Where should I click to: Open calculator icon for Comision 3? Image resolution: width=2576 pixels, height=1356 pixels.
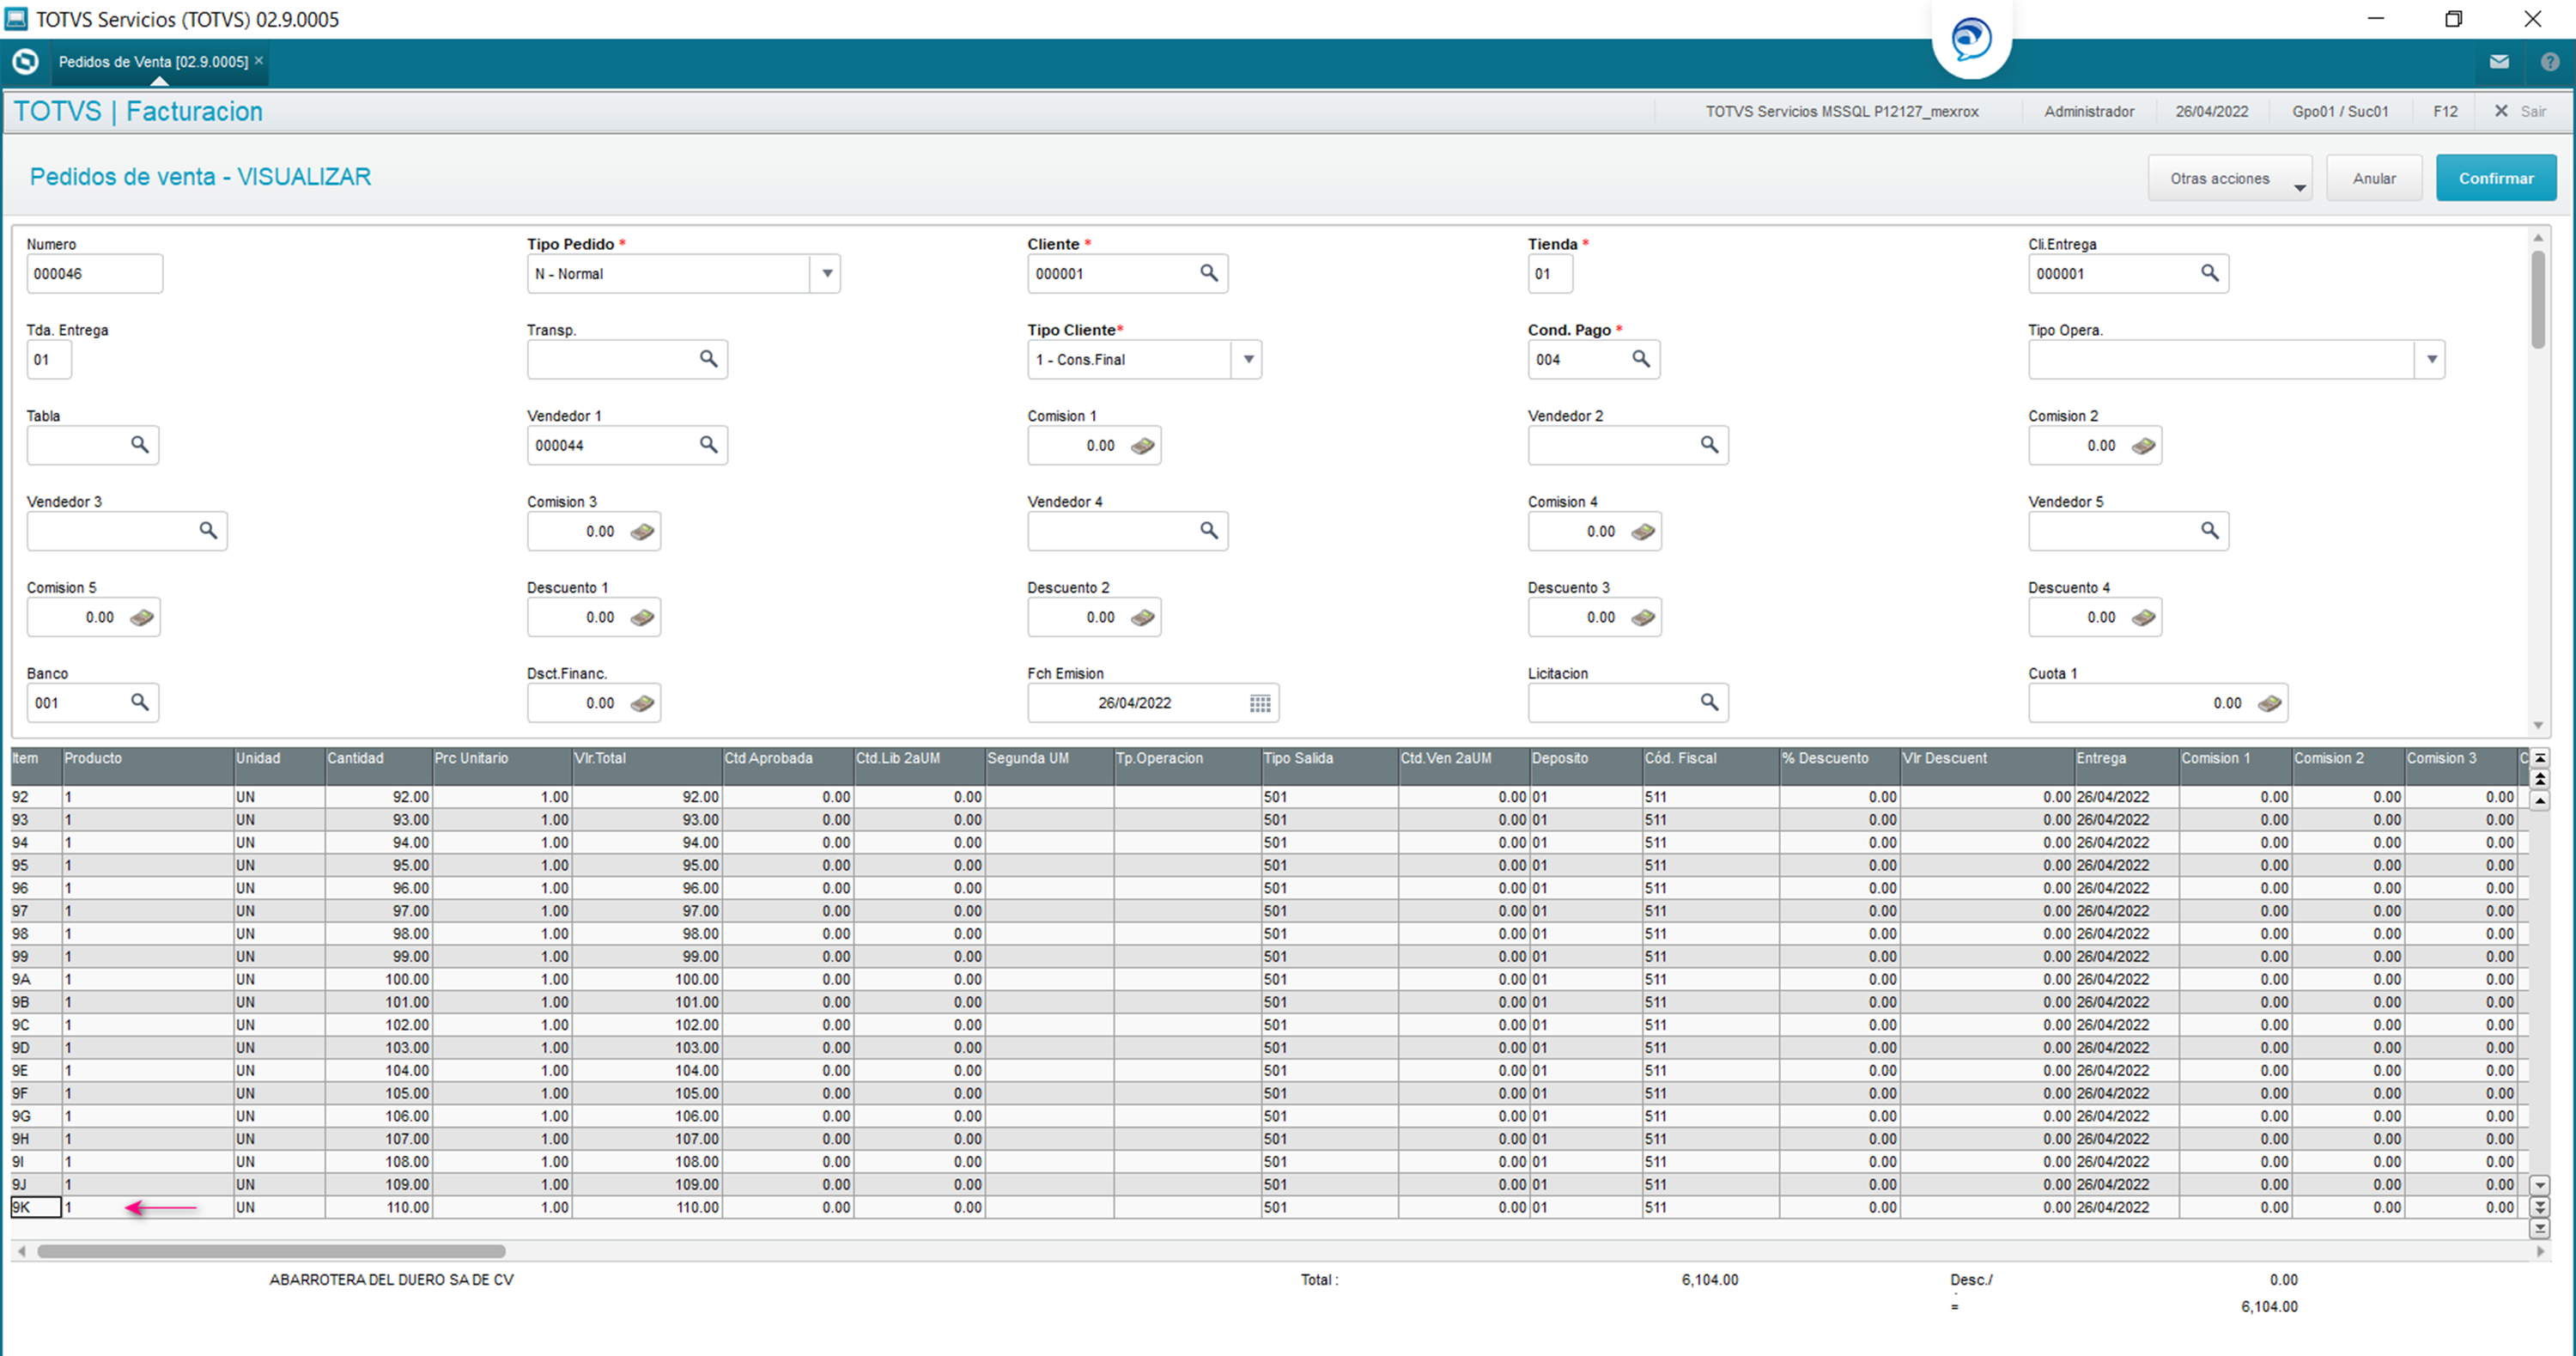(x=643, y=532)
